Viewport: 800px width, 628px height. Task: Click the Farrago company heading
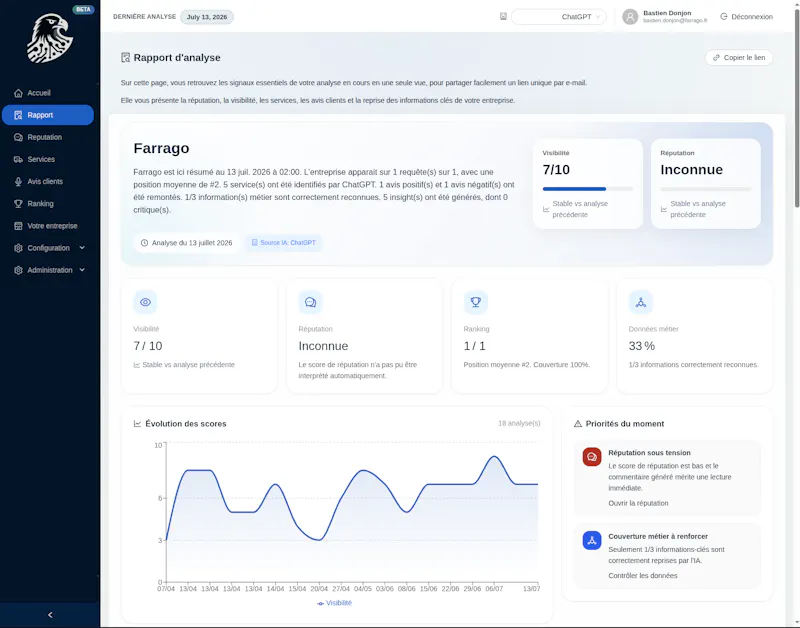click(x=161, y=148)
